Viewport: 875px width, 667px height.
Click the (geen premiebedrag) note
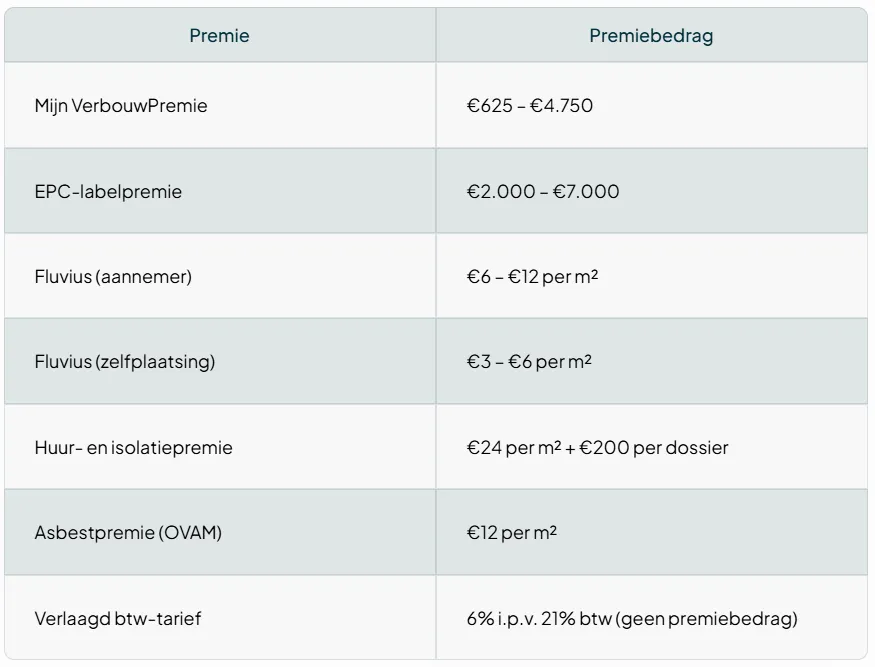click(706, 619)
